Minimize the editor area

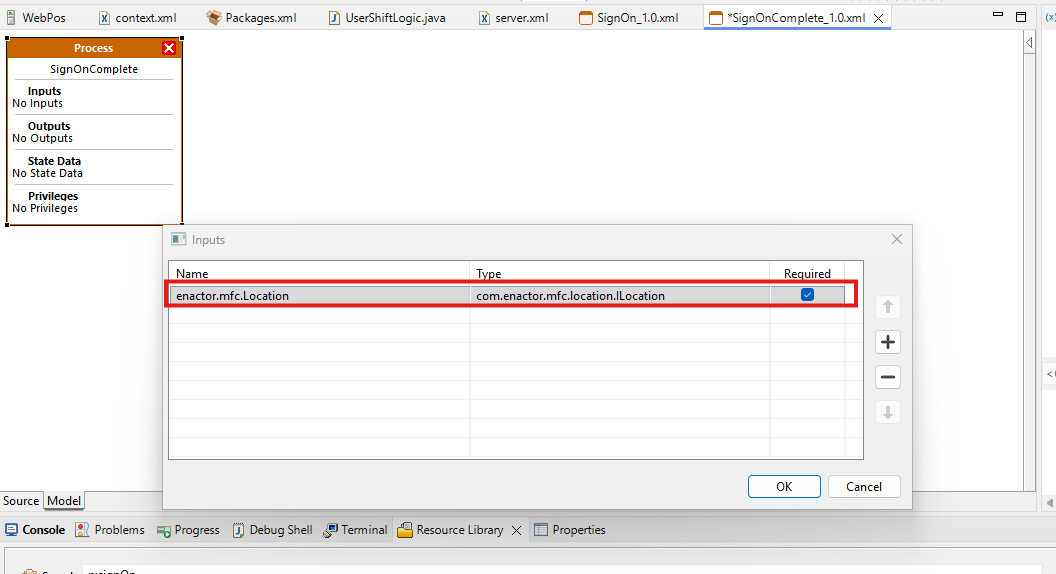point(997,15)
